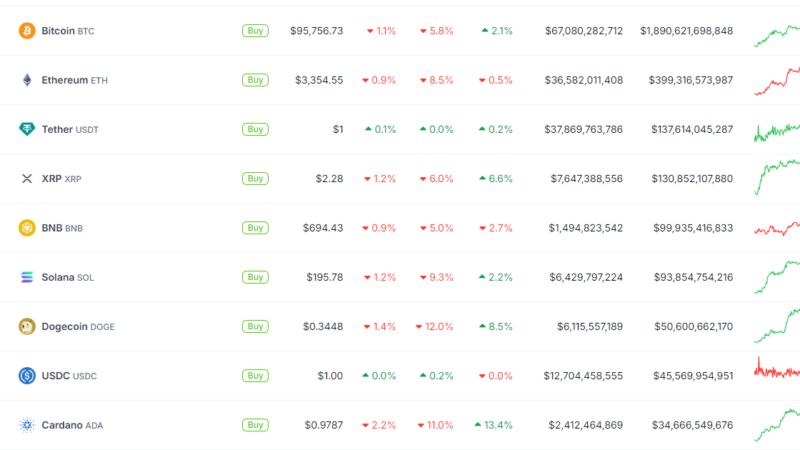Open the Cardano sparkline chart

pos(777,424)
